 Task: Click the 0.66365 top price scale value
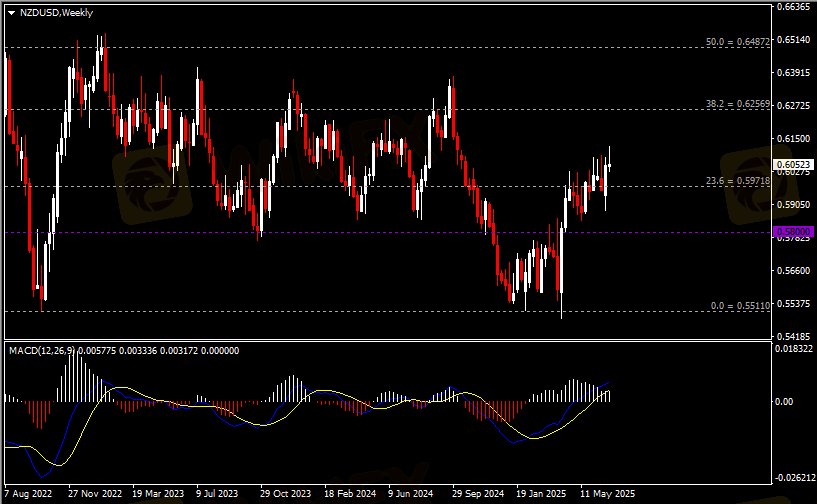[794, 7]
